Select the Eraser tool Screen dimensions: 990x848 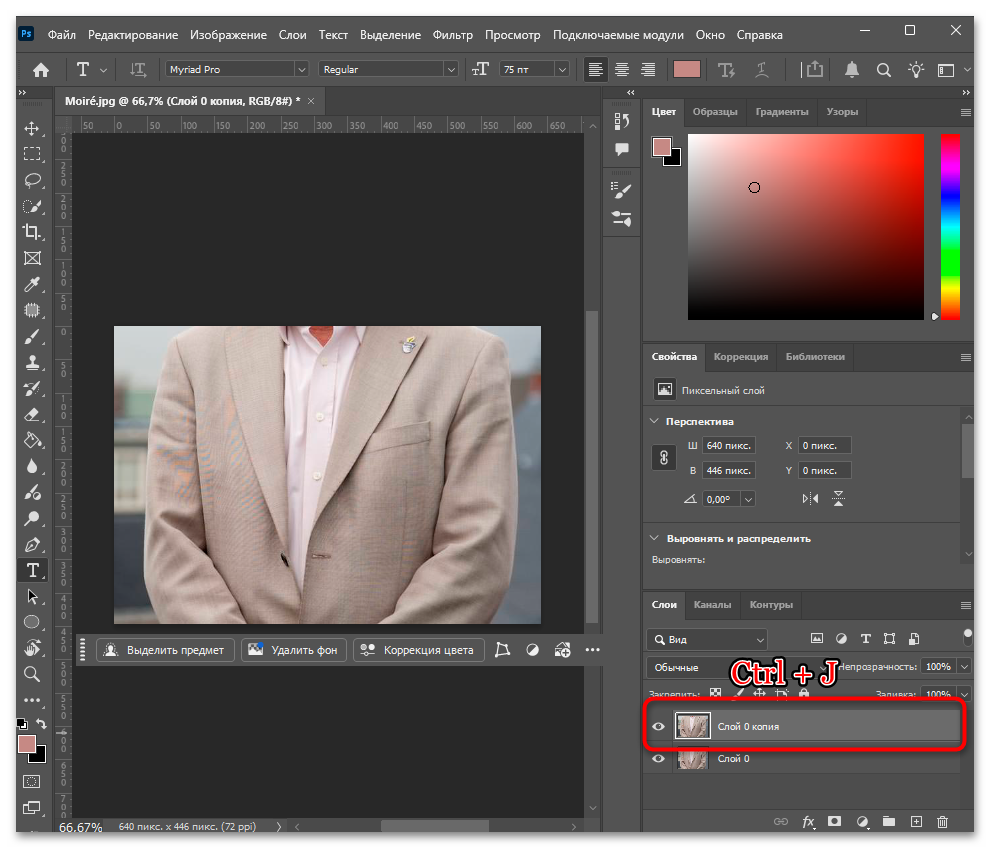coord(32,415)
